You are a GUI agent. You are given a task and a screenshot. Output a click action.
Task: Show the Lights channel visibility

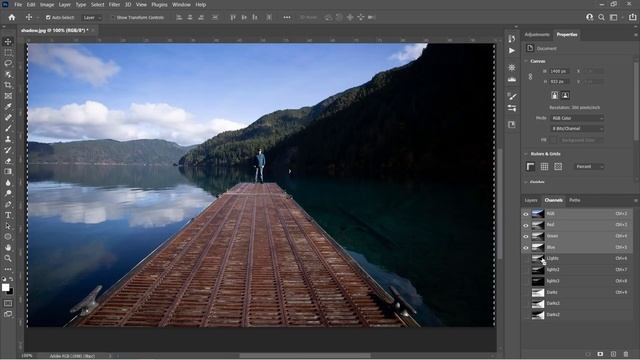526,259
